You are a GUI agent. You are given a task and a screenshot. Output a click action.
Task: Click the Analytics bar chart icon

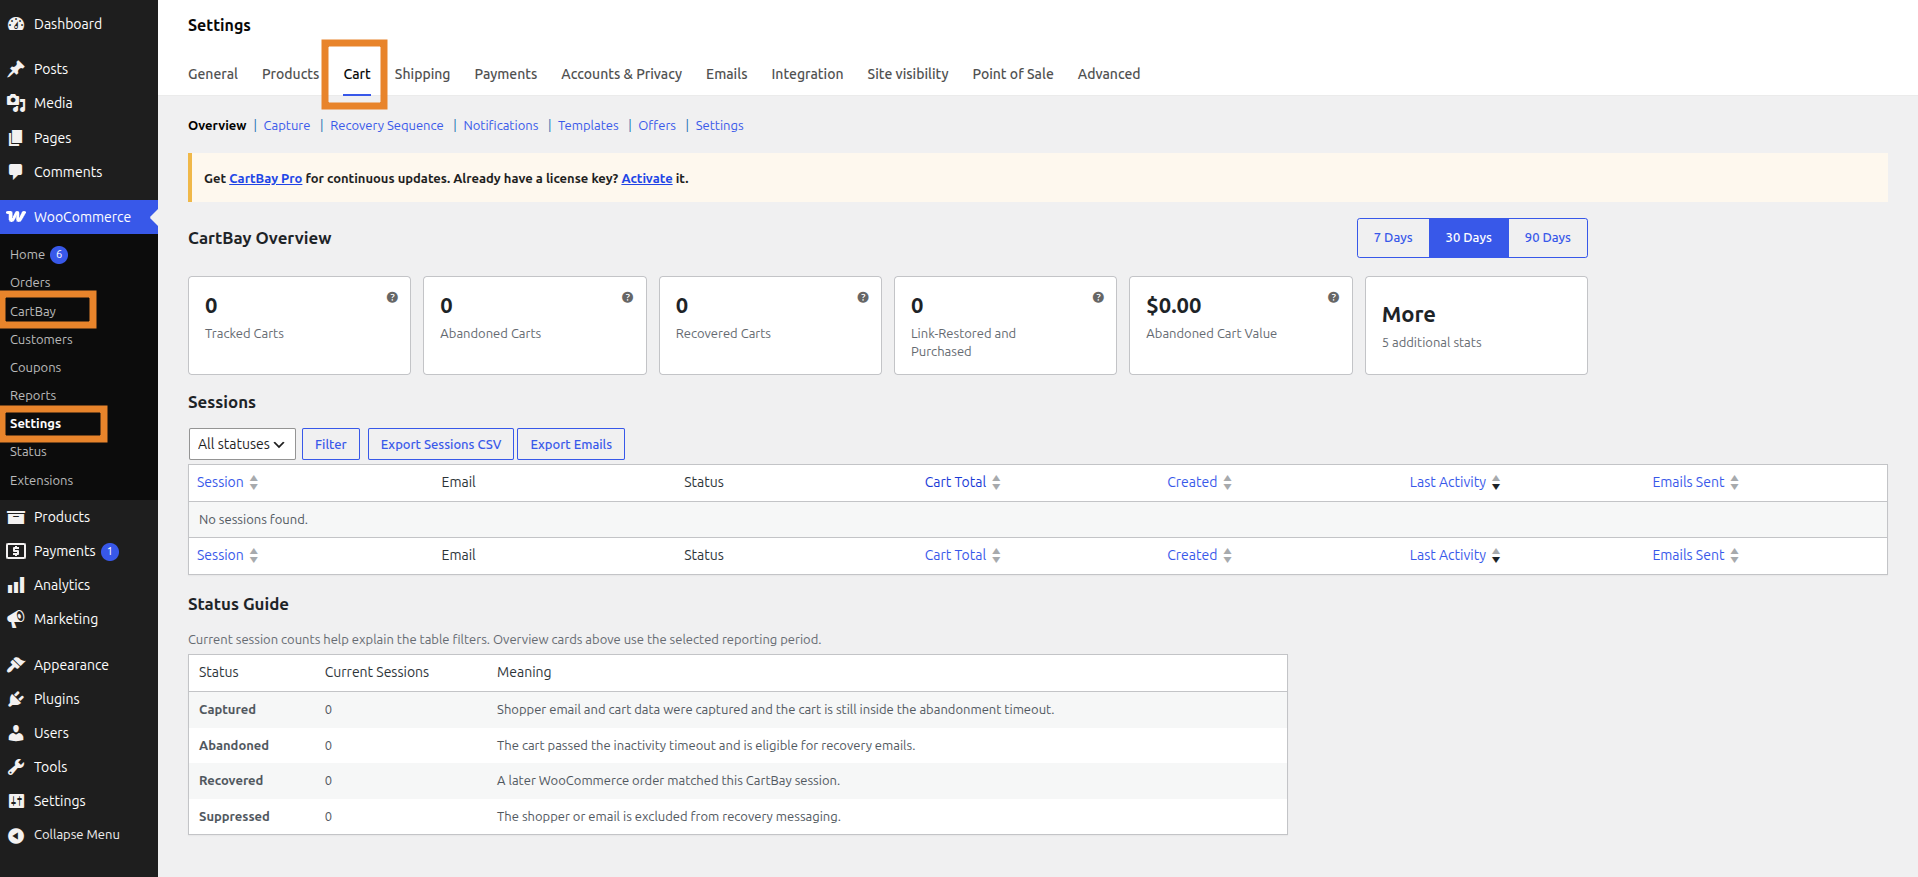(16, 585)
